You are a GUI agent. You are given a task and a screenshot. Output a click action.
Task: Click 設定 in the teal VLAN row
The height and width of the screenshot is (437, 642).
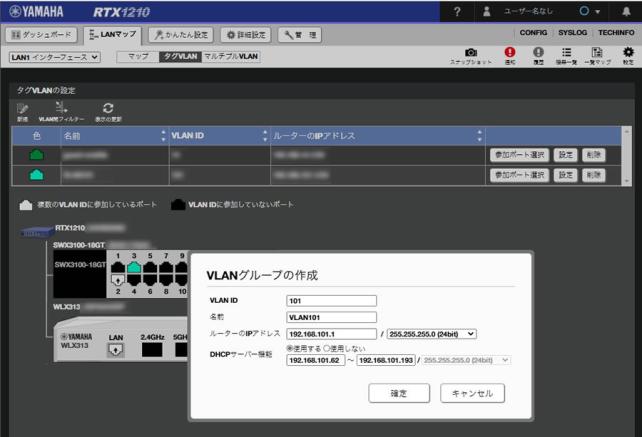pyautogui.click(x=565, y=175)
